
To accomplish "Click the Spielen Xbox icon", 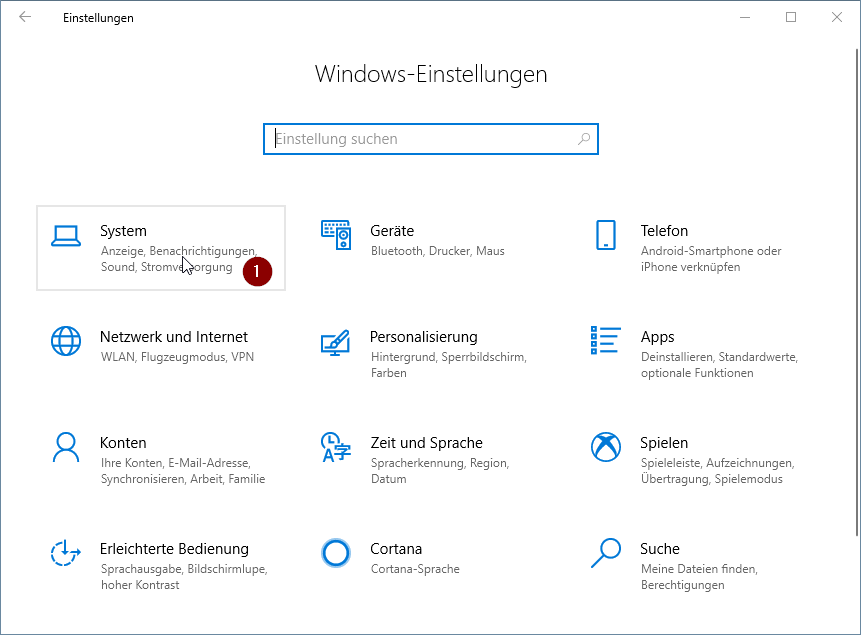I will pyautogui.click(x=606, y=447).
